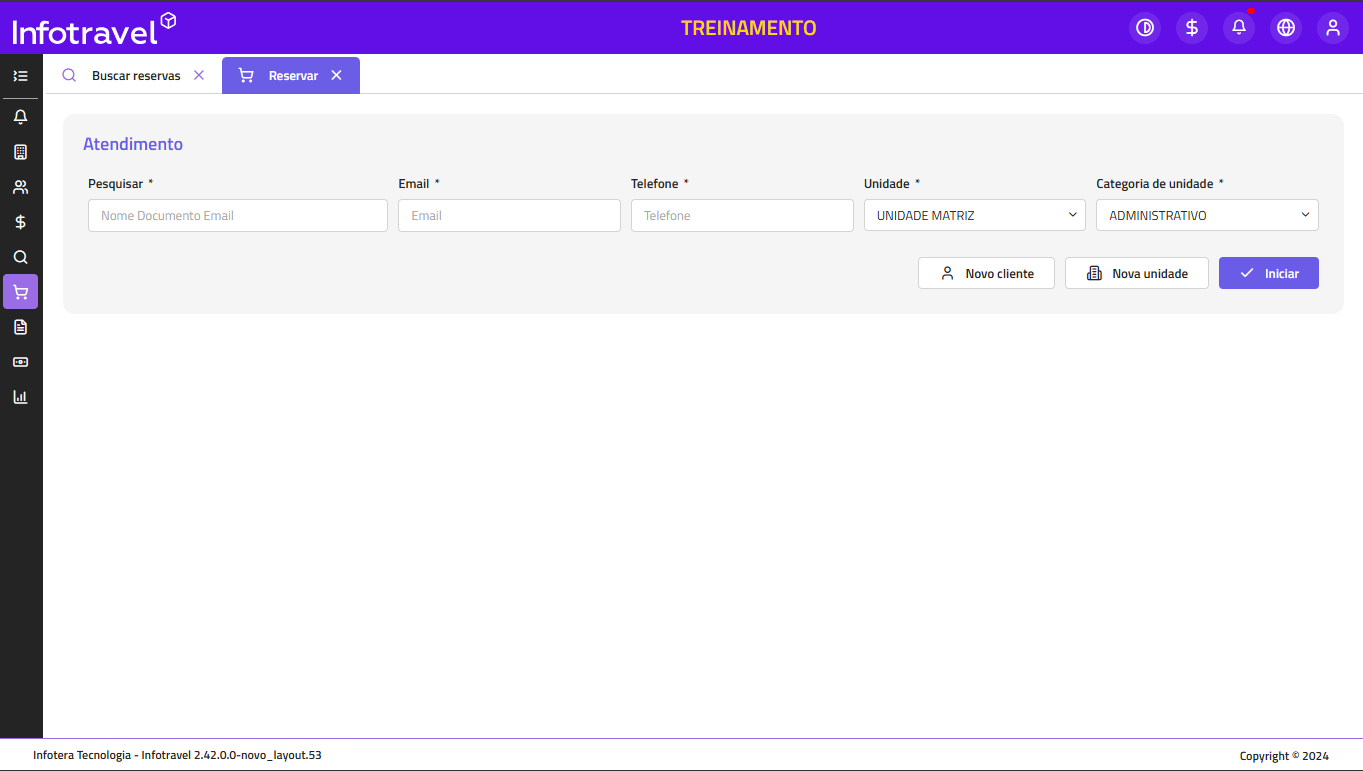This screenshot has width=1363, height=771.
Task: Expand the Categoria de unidade dropdown
Action: point(1207,216)
